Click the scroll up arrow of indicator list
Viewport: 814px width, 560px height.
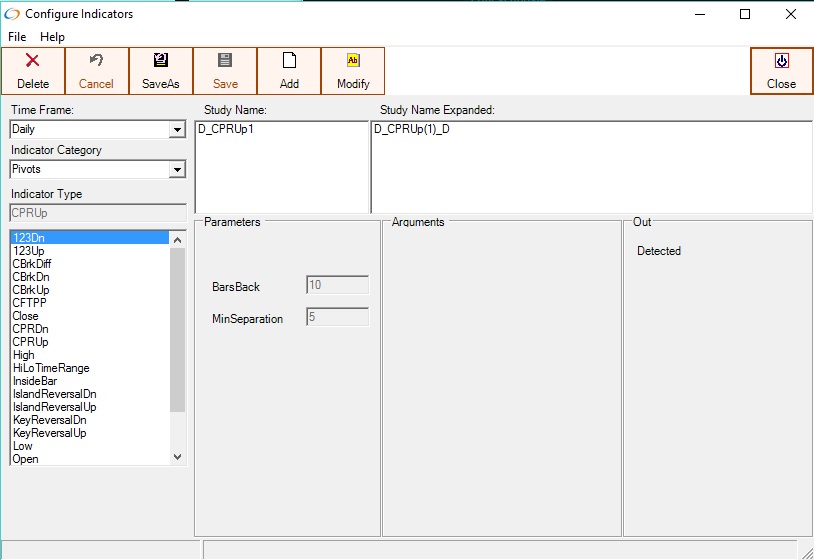178,239
